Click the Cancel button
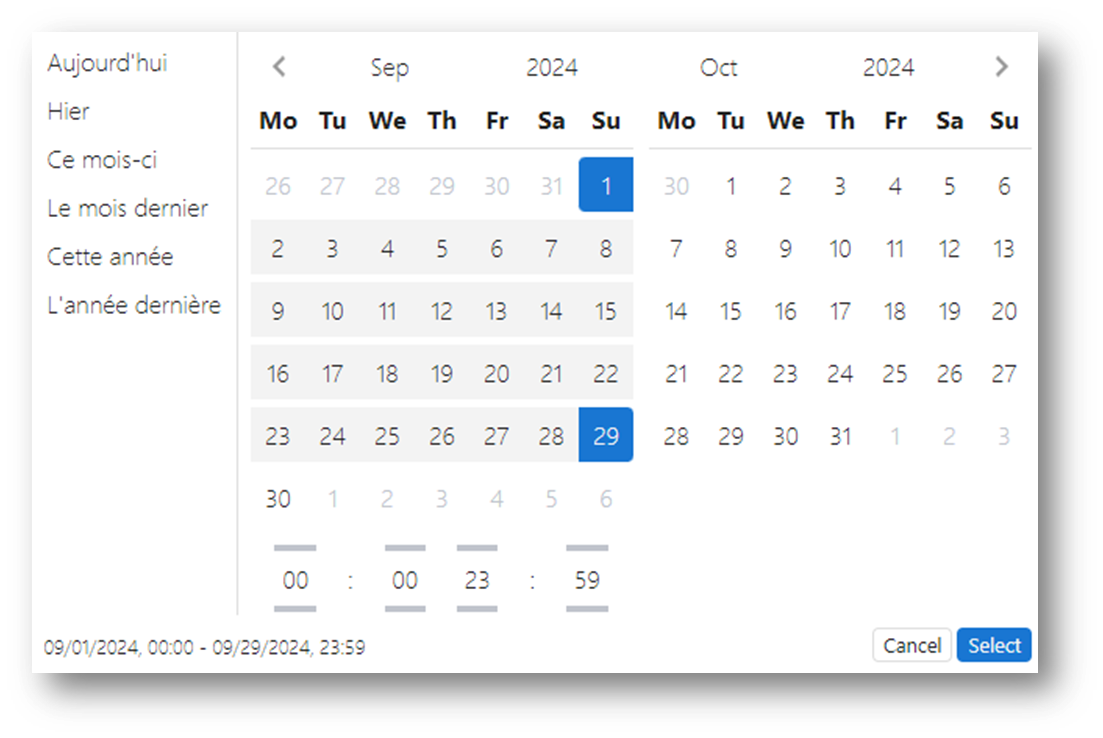Image resolution: width=1103 pixels, height=738 pixels. pyautogui.click(x=912, y=645)
